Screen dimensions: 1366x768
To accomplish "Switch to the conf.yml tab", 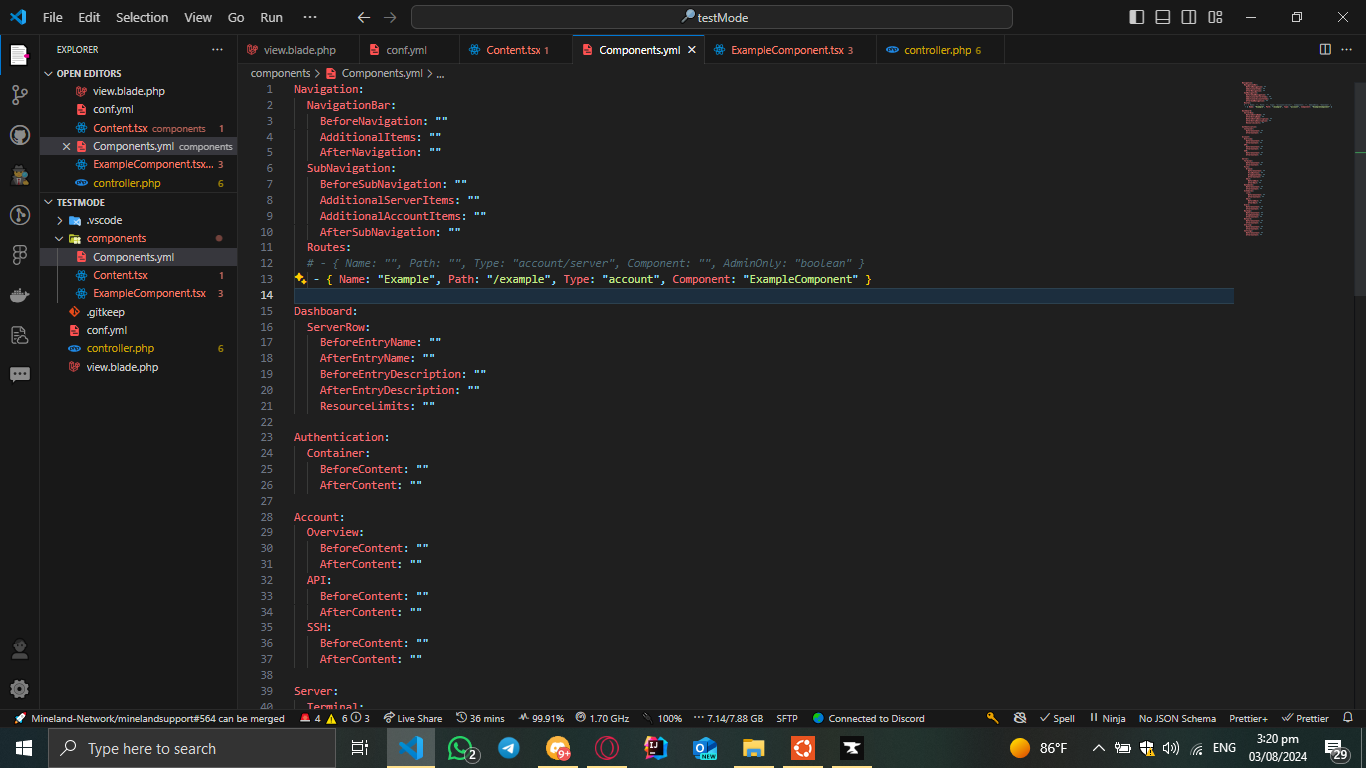I will click(x=407, y=49).
